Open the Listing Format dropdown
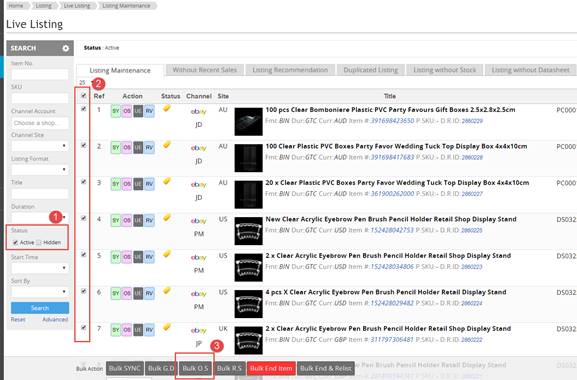577x380 pixels. pyautogui.click(x=40, y=170)
